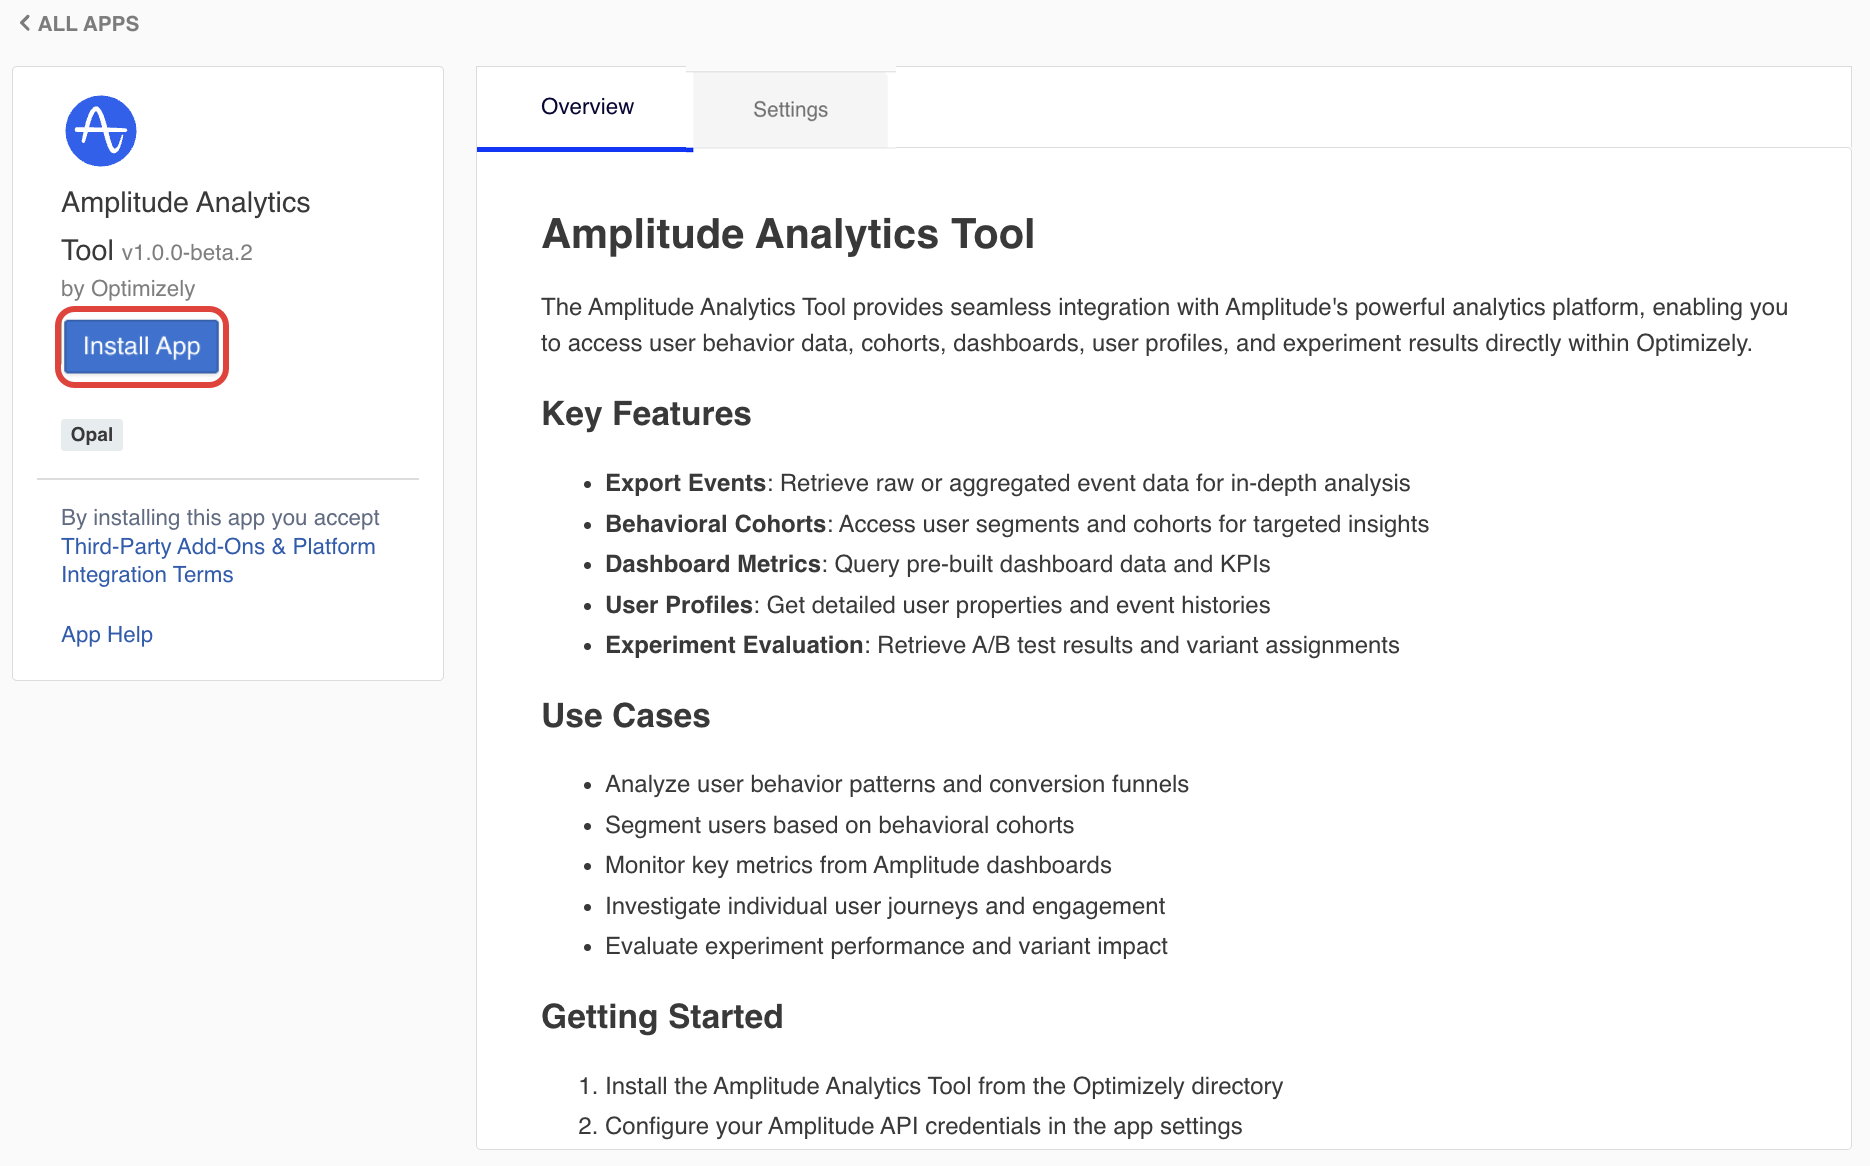Click the 'by Optimizely' author text
1870x1166 pixels.
(128, 289)
